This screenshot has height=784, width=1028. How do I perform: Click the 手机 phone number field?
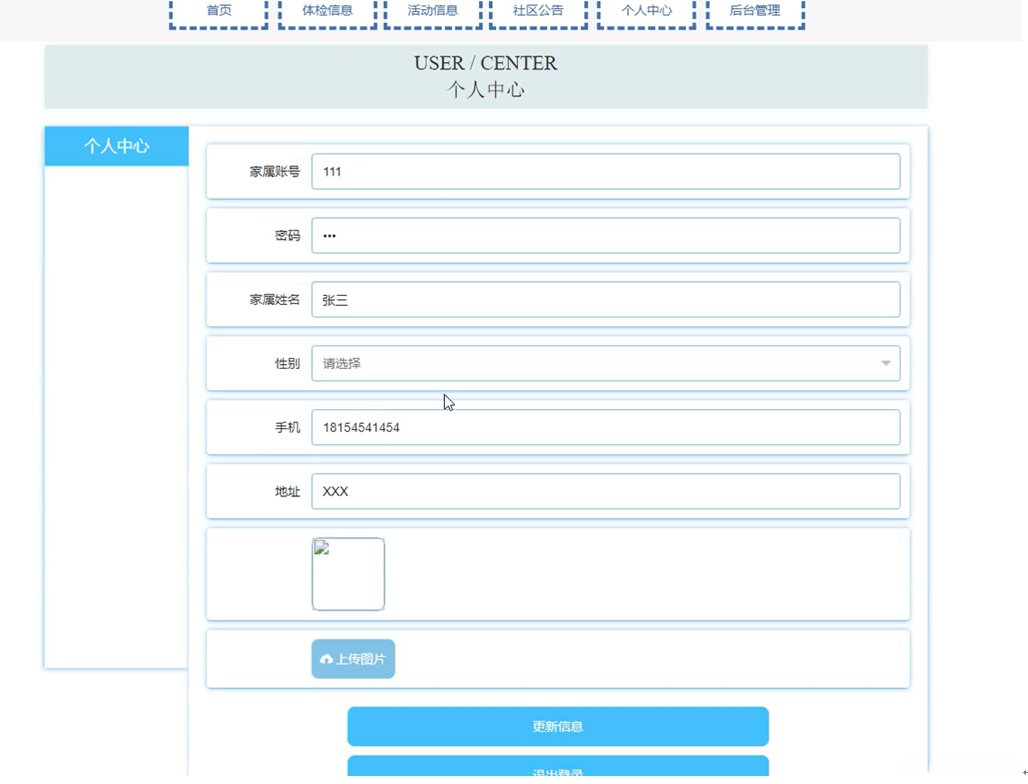tap(606, 427)
